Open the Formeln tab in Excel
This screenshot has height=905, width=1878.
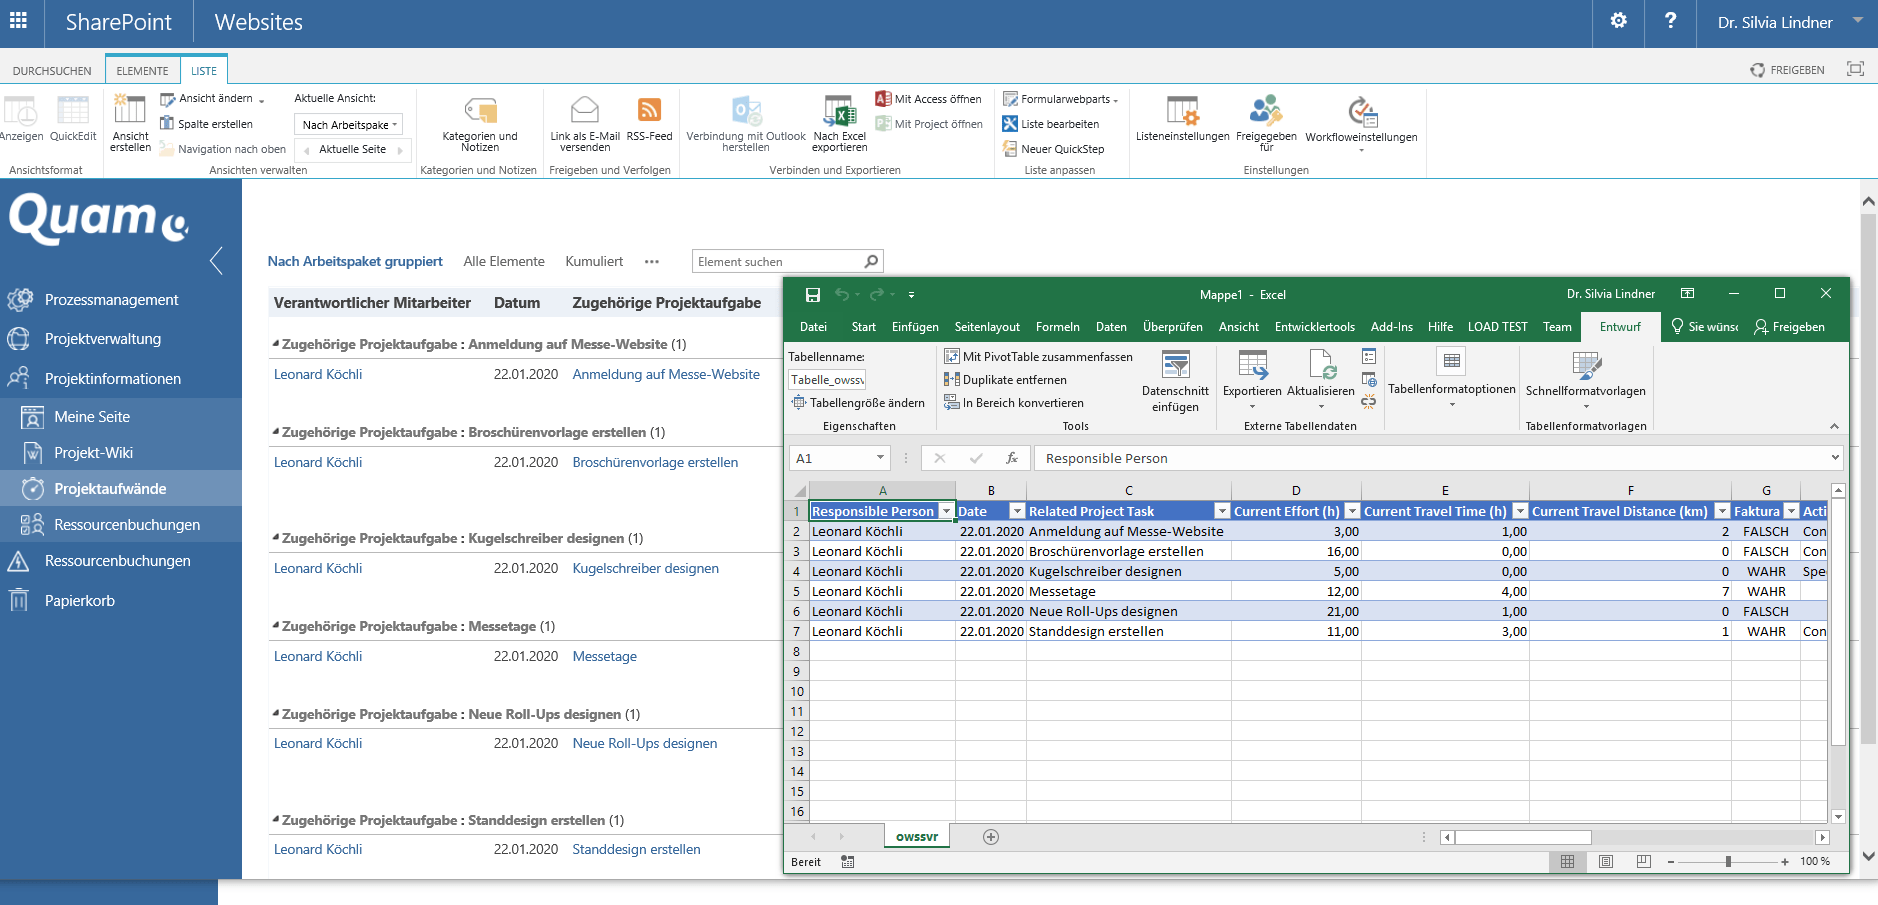[x=1057, y=326]
